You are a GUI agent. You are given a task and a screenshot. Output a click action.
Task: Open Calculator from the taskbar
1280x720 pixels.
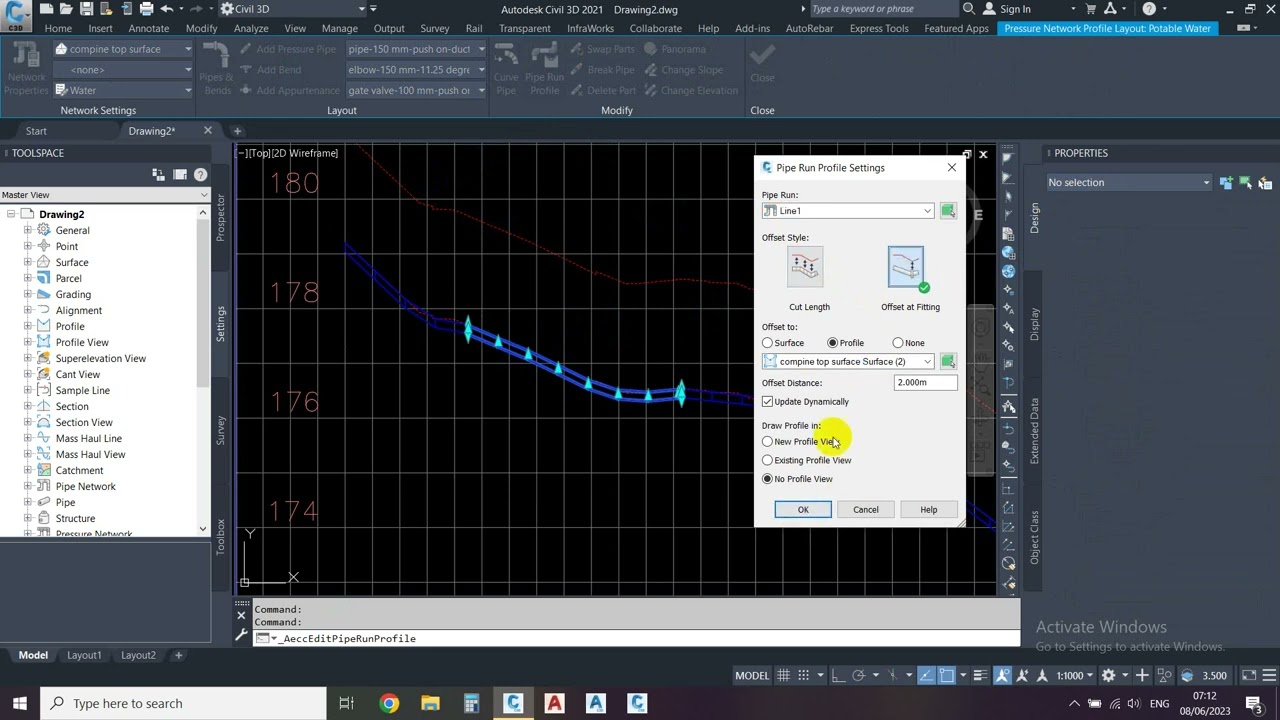coord(471,703)
